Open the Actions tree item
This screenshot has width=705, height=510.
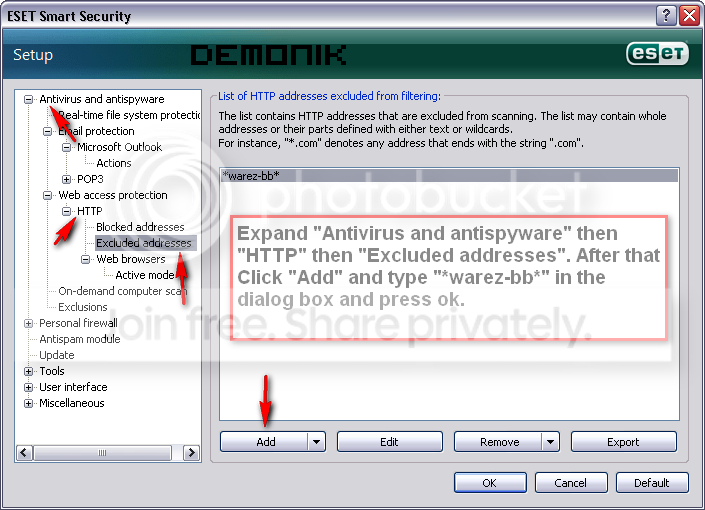coord(114,163)
